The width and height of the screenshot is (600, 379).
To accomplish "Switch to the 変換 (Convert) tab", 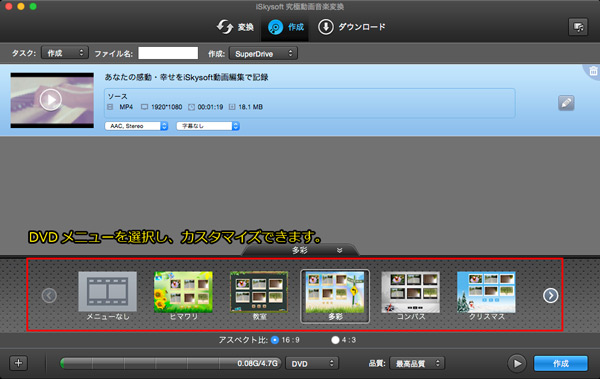I will (x=235, y=27).
